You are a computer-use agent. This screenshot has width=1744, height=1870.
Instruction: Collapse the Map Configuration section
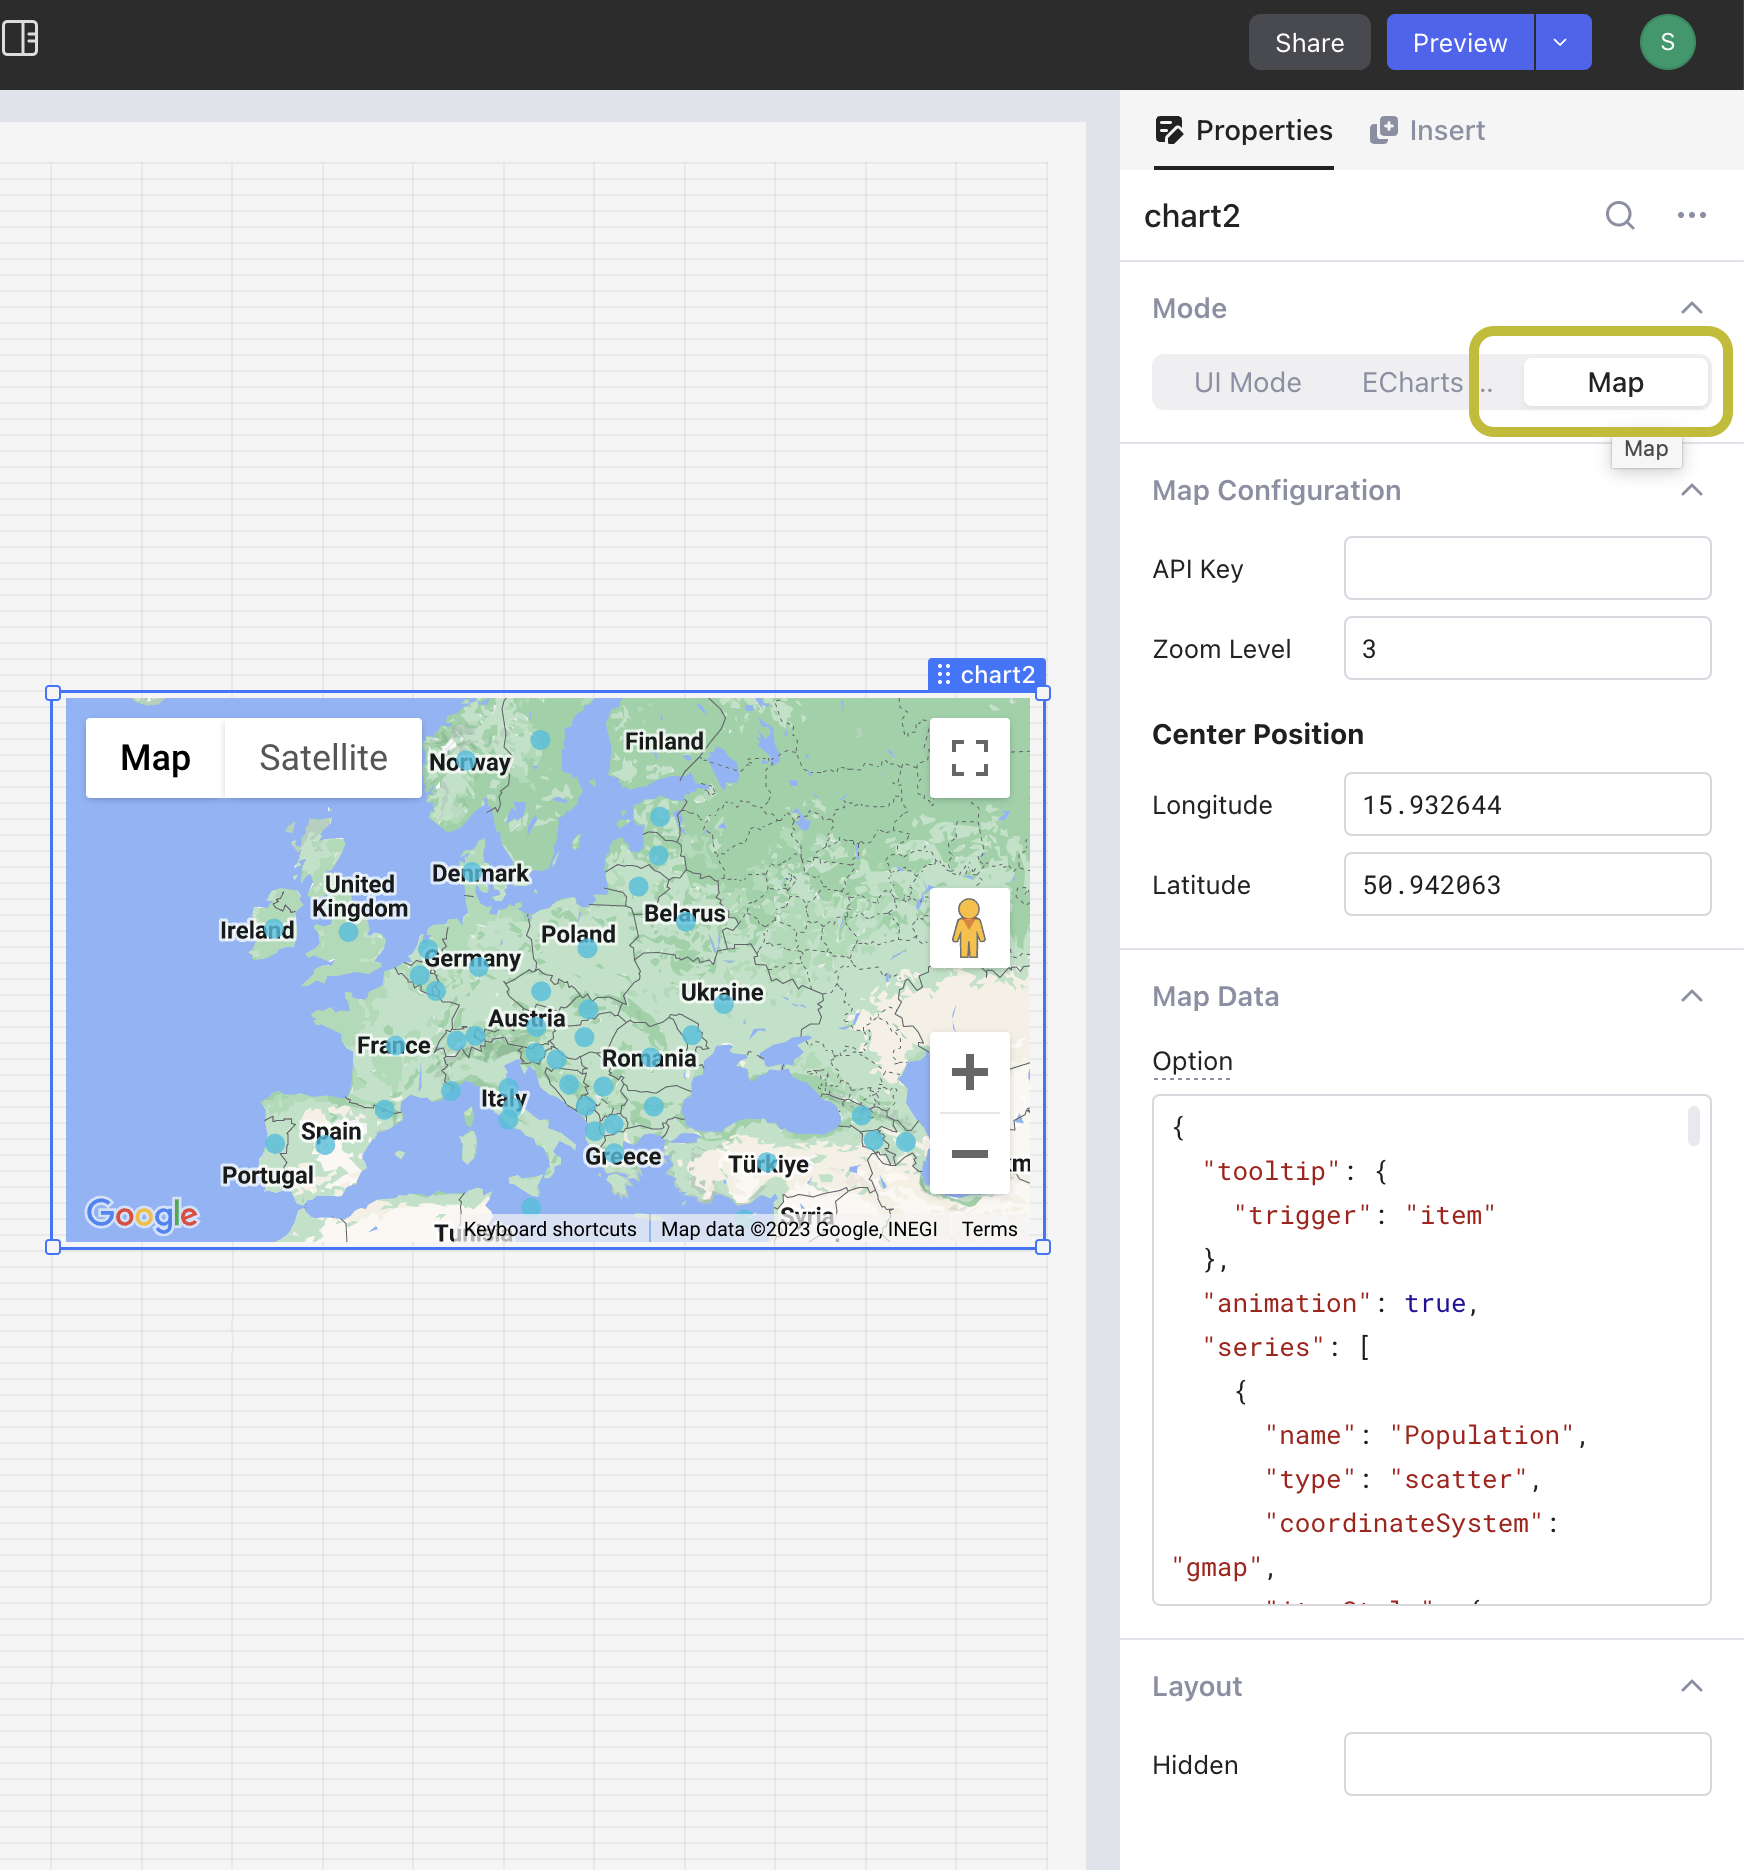tap(1691, 490)
